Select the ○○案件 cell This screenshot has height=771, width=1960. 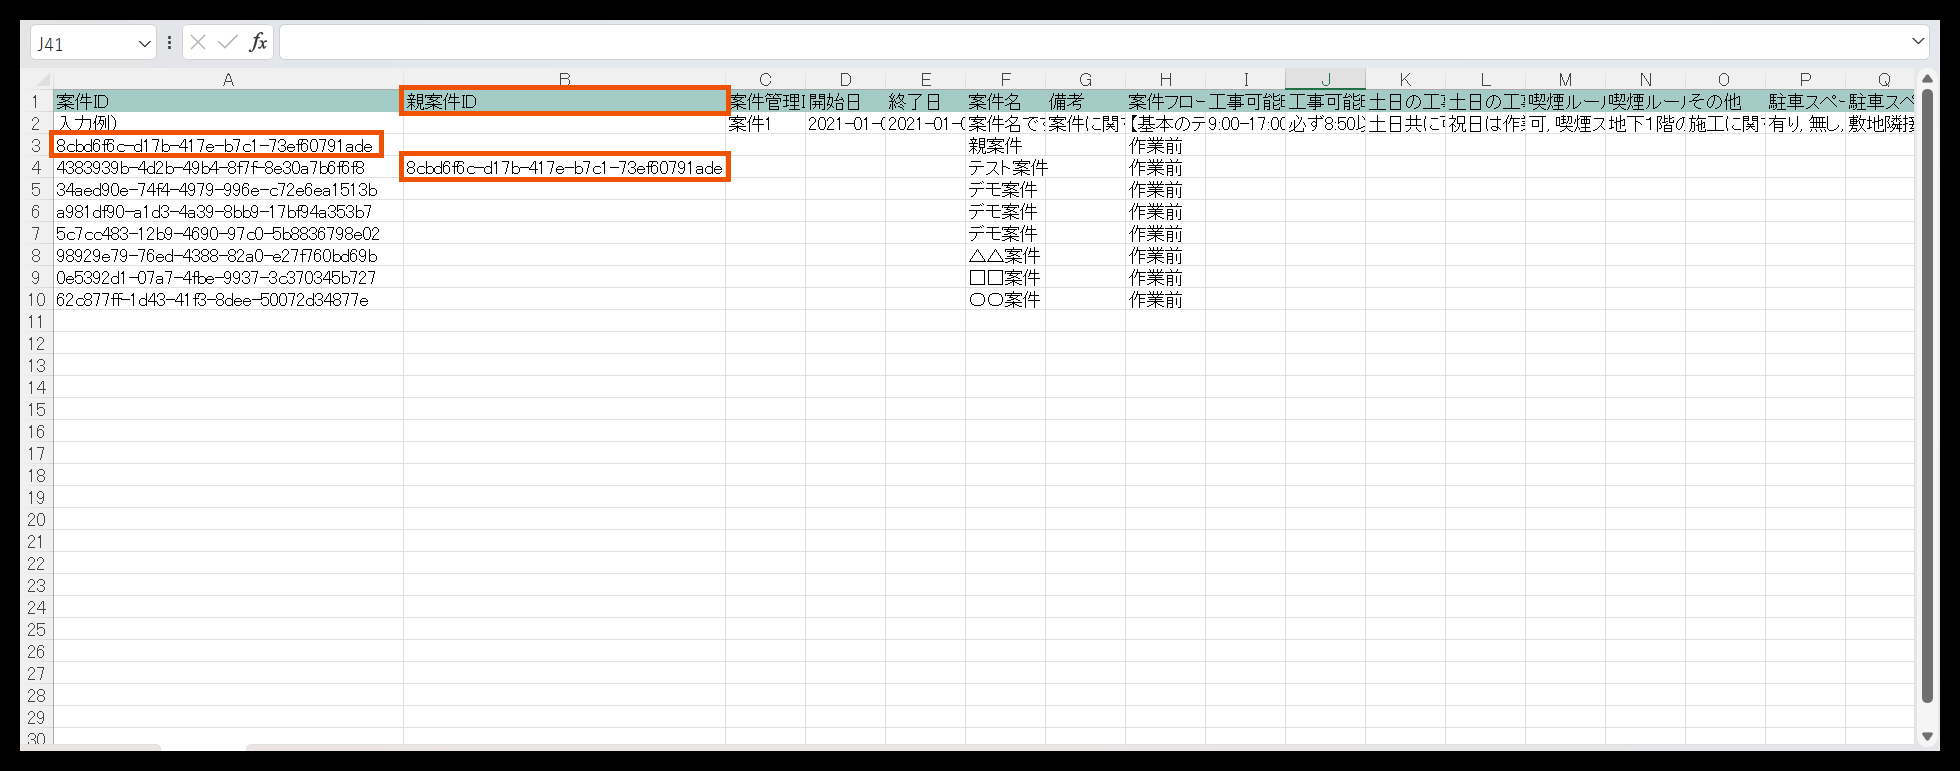point(1005,299)
